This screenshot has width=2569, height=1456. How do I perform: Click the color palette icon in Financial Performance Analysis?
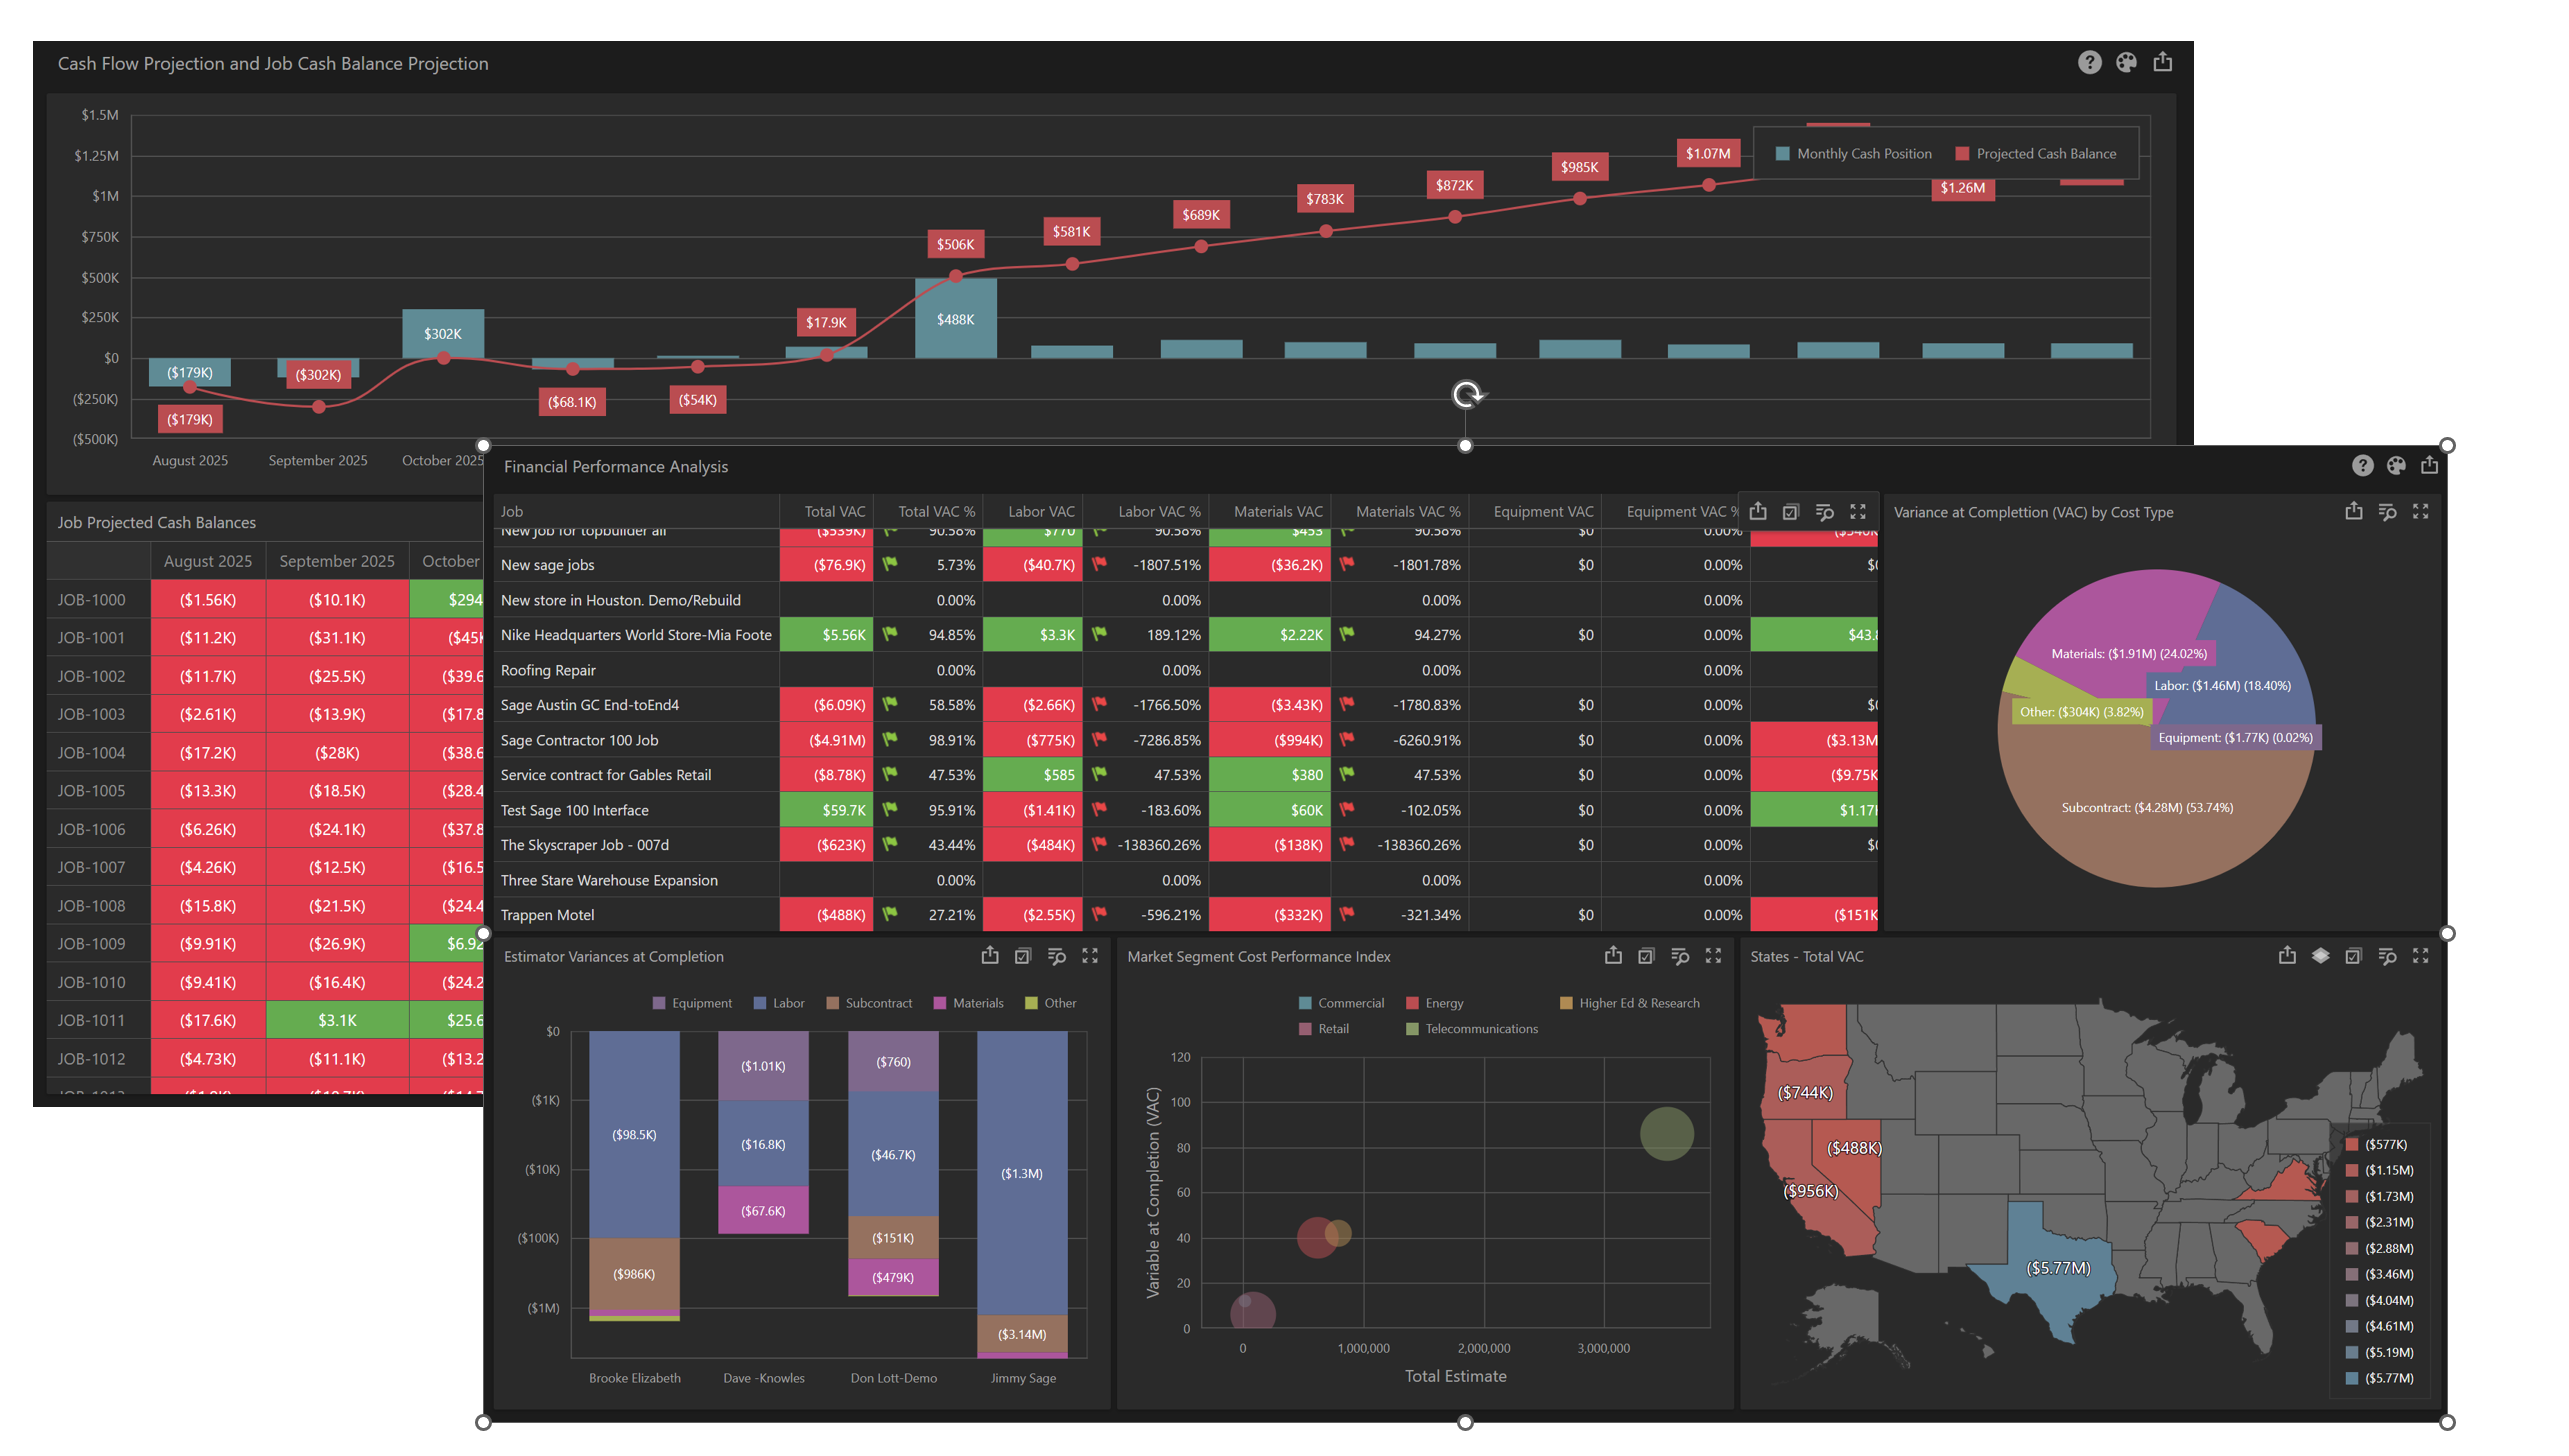coord(2395,466)
